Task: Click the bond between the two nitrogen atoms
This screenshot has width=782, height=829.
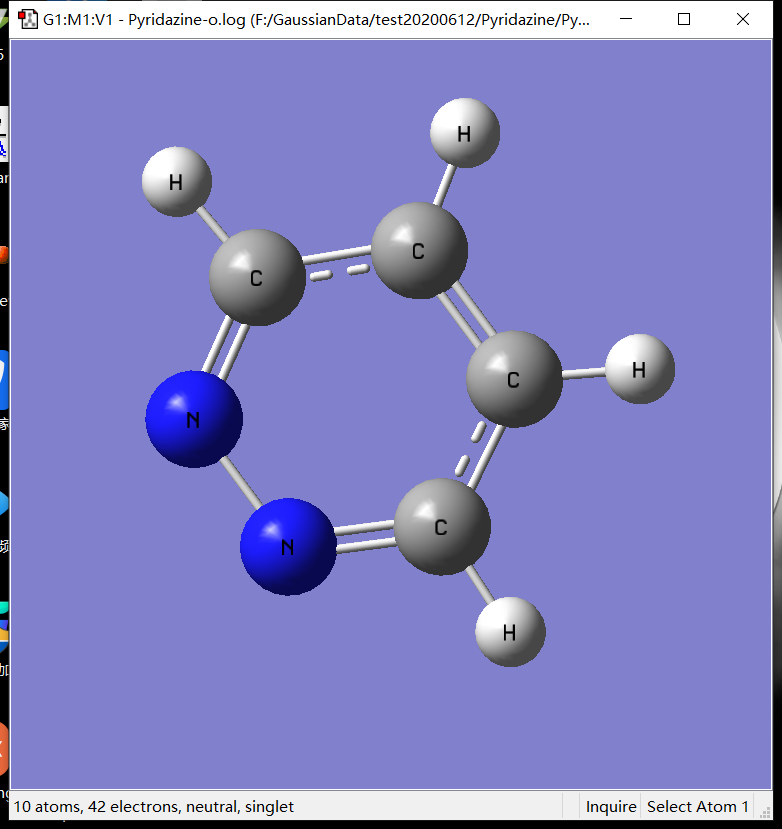Action: tap(240, 481)
